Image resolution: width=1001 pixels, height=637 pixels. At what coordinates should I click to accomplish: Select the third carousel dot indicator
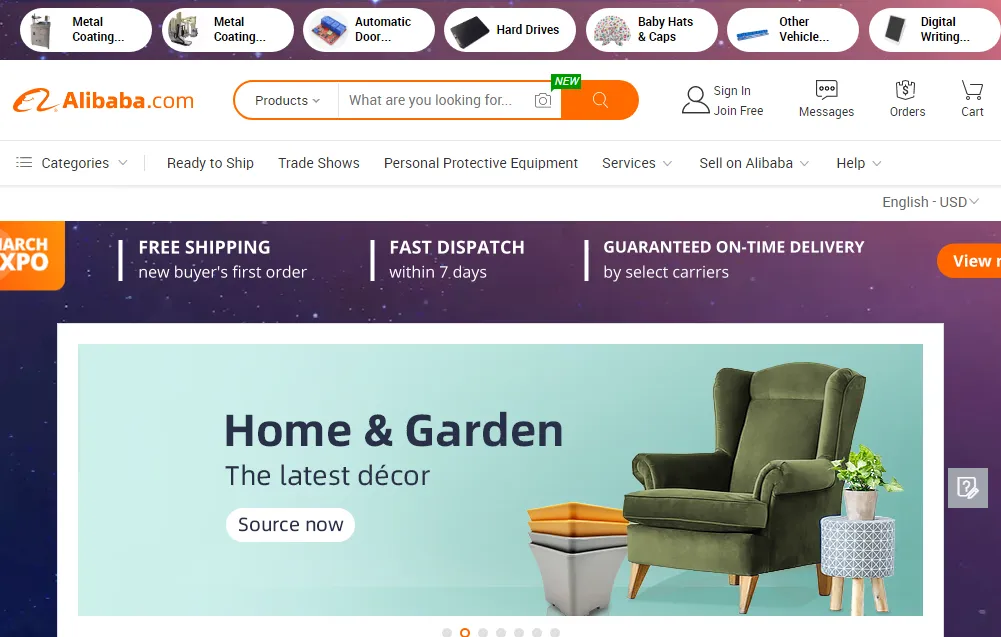(483, 632)
